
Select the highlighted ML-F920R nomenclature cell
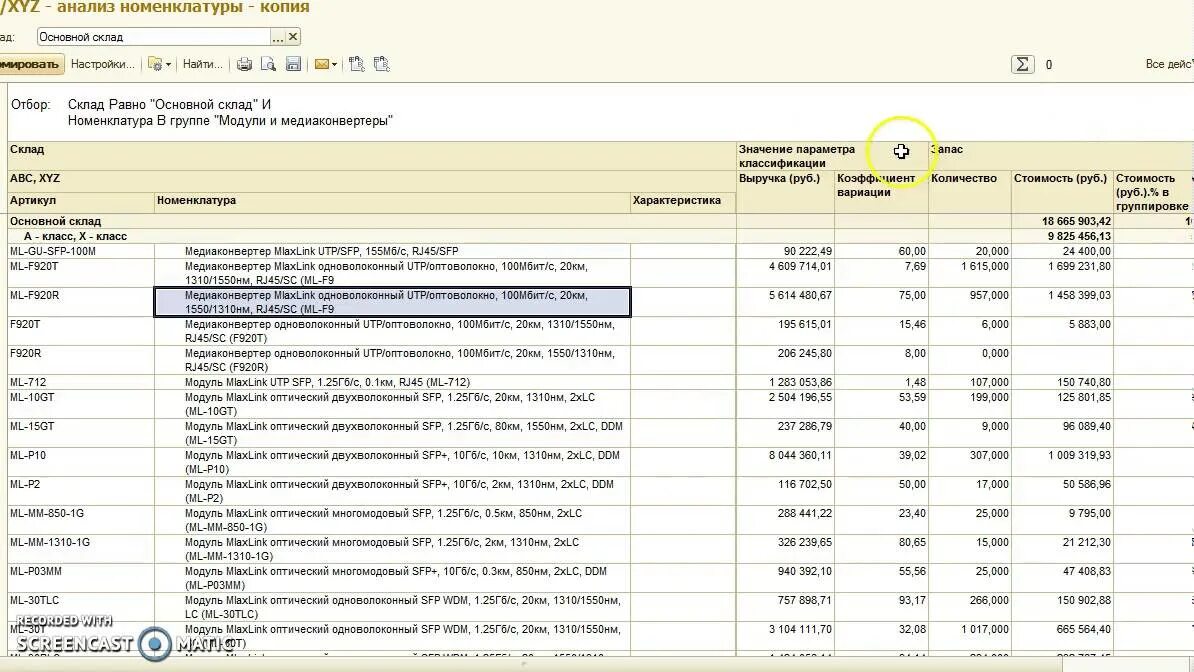point(392,302)
